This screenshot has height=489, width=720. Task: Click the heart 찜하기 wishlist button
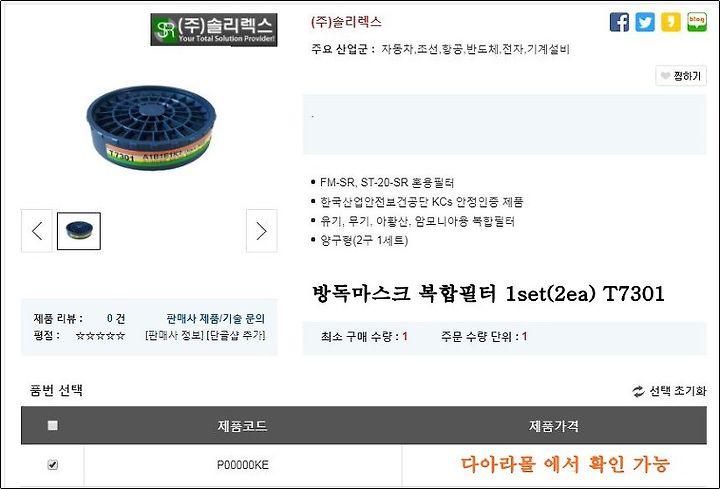point(681,76)
